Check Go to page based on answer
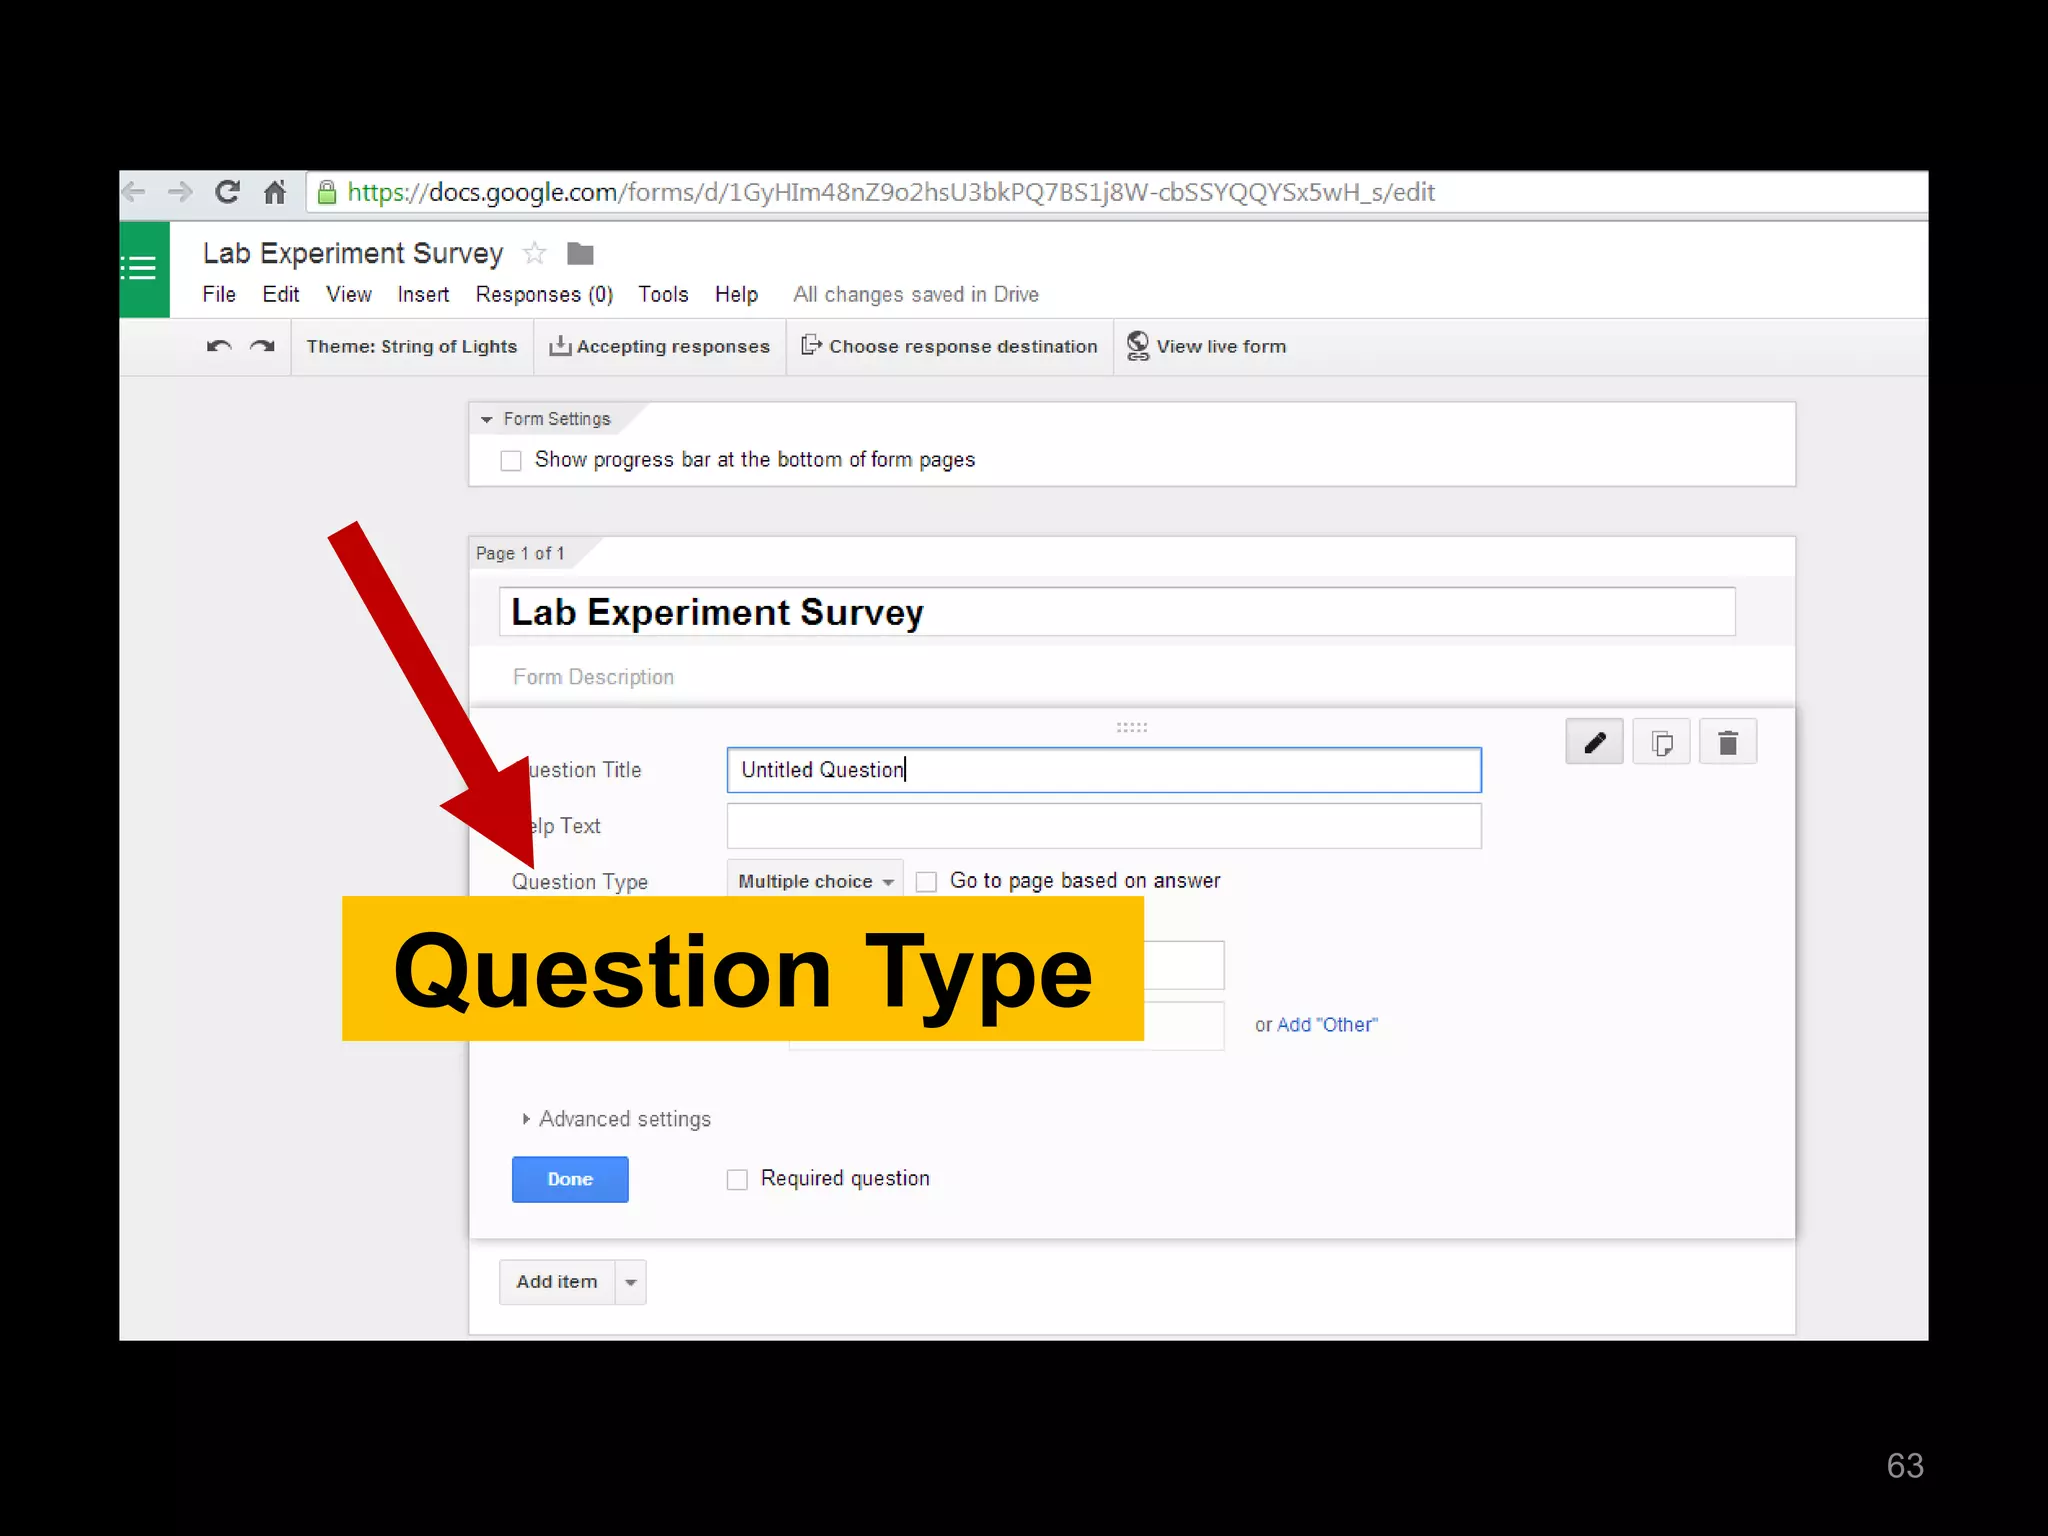 coord(927,882)
